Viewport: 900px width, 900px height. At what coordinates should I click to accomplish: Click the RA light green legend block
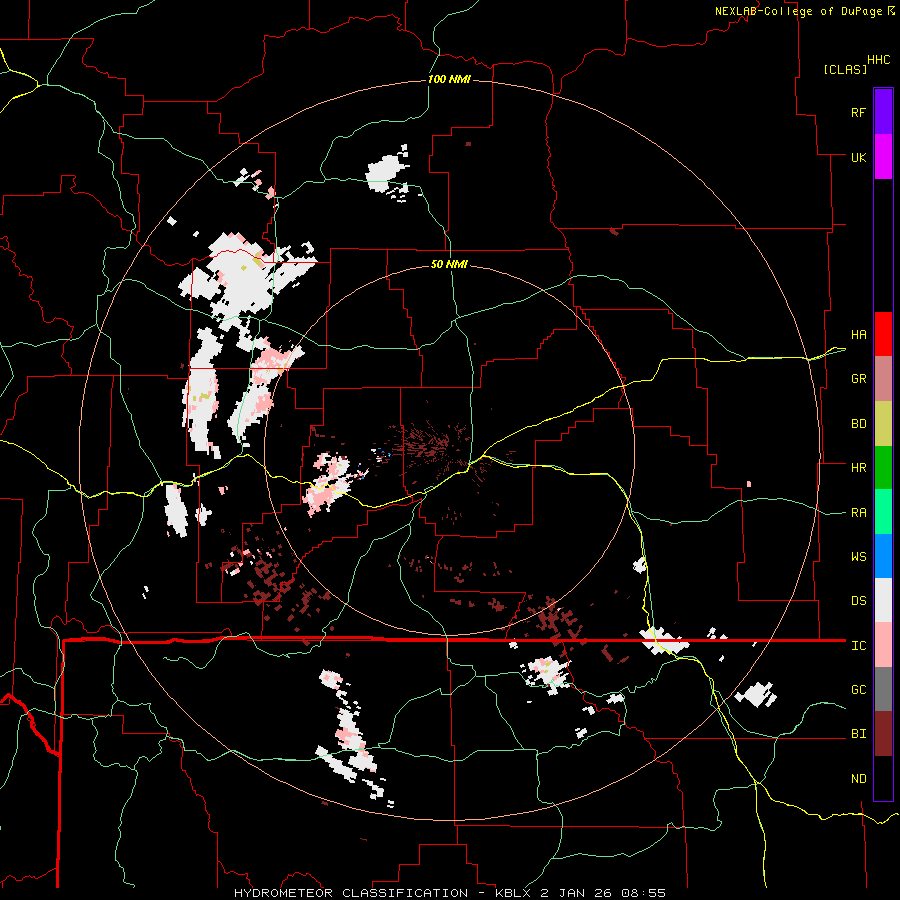(883, 512)
